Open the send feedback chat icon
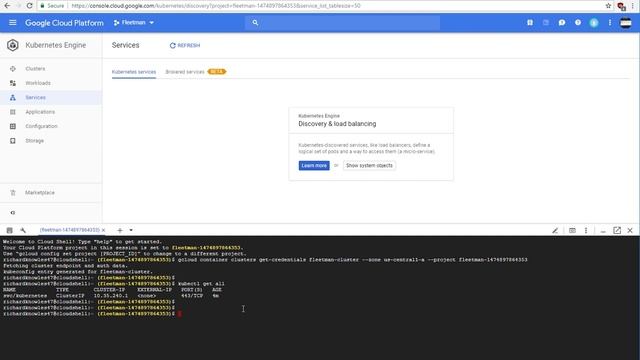 pos(562,22)
